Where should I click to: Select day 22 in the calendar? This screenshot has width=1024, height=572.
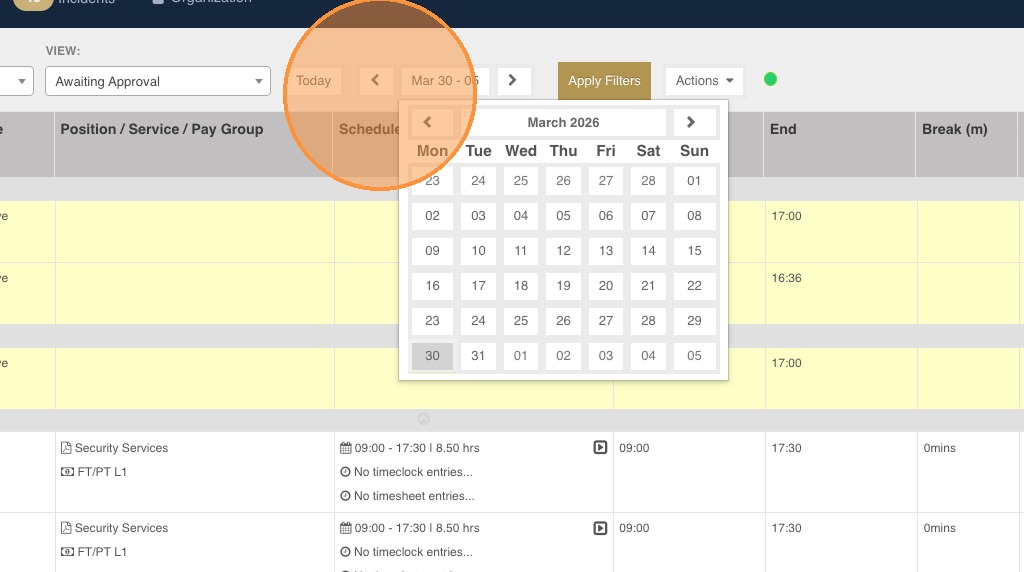coord(694,286)
